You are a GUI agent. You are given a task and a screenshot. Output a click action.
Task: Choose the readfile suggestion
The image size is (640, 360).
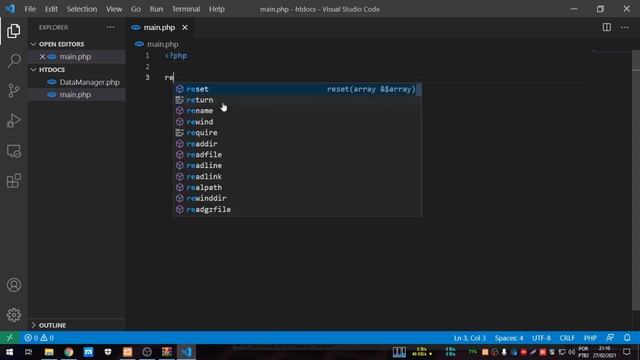tap(297, 155)
